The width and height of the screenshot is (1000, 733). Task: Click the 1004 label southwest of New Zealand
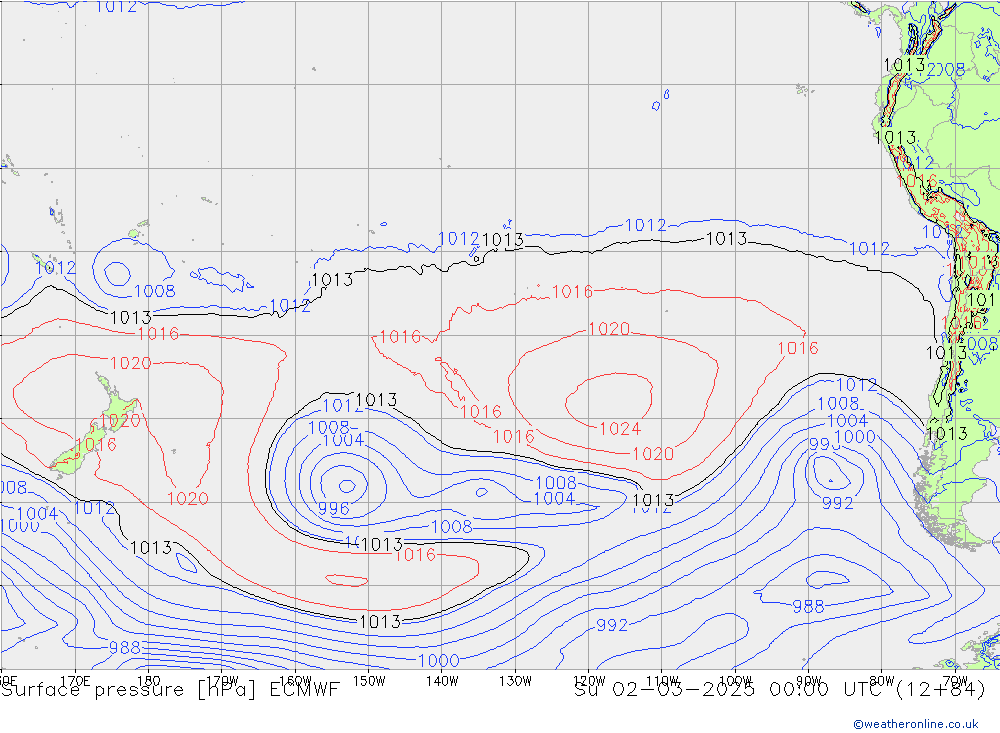[38, 514]
